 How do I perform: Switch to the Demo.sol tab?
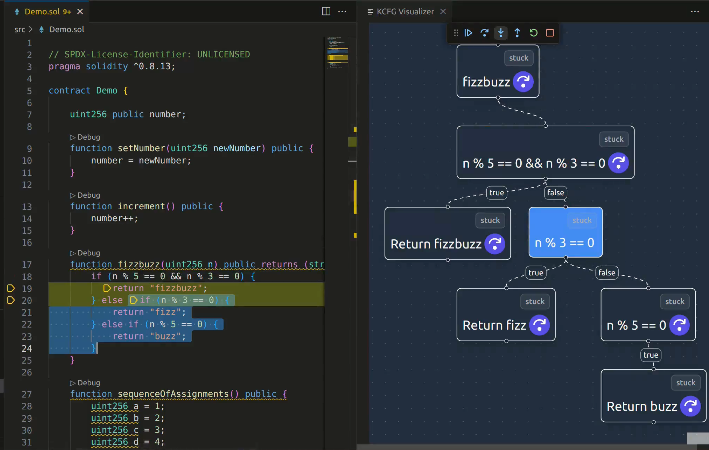(x=47, y=11)
